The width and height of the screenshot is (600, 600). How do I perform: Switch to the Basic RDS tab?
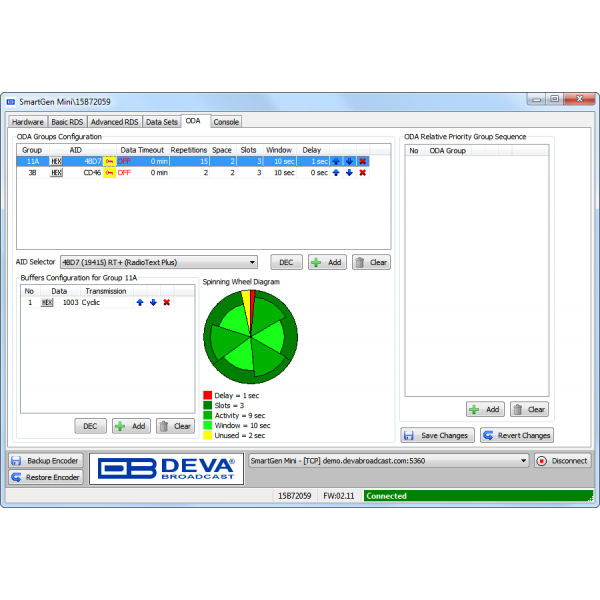tap(67, 122)
